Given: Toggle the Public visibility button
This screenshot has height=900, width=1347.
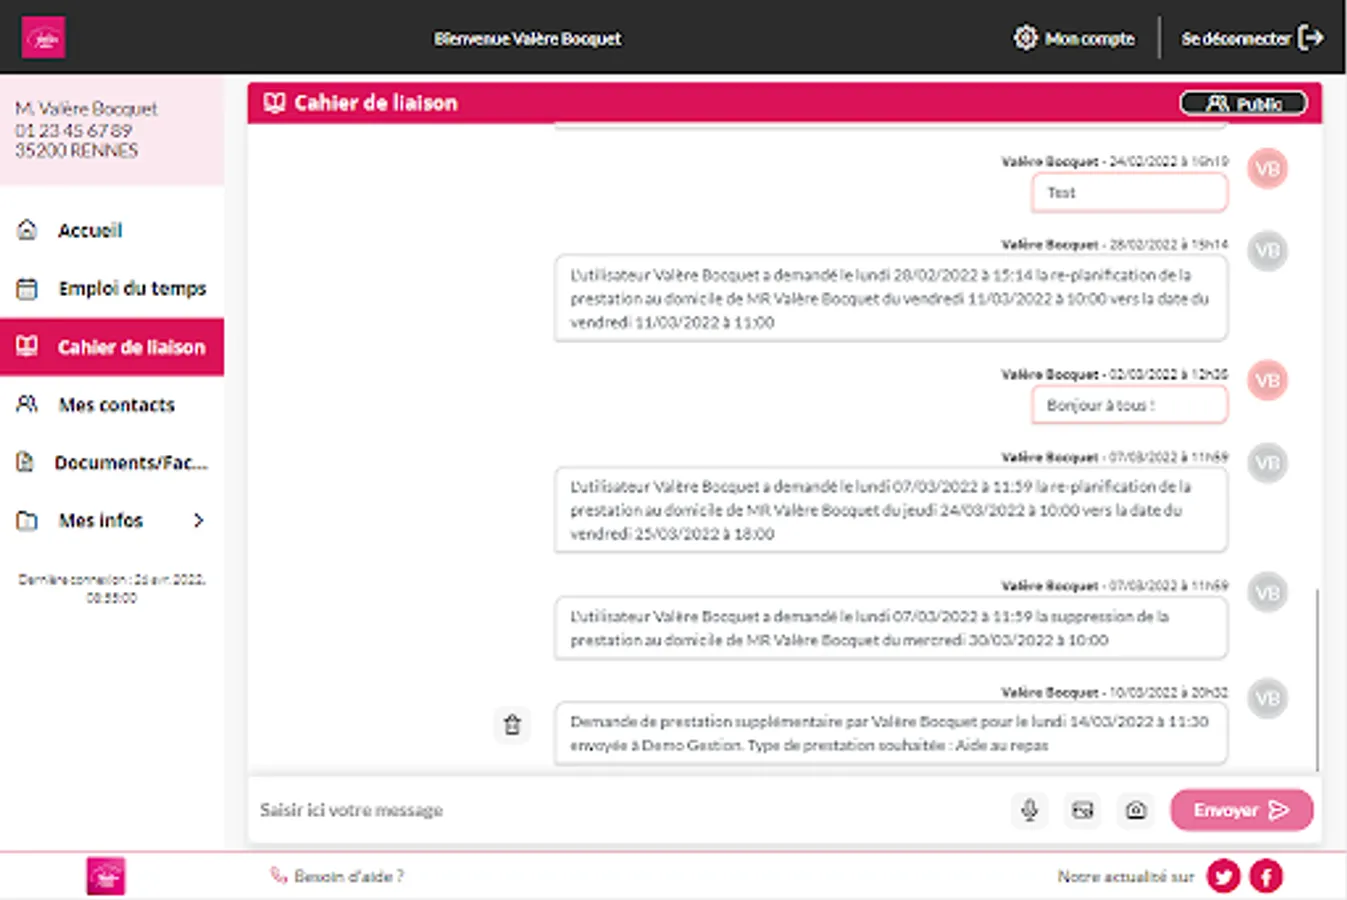Looking at the screenshot, I should click(x=1243, y=103).
